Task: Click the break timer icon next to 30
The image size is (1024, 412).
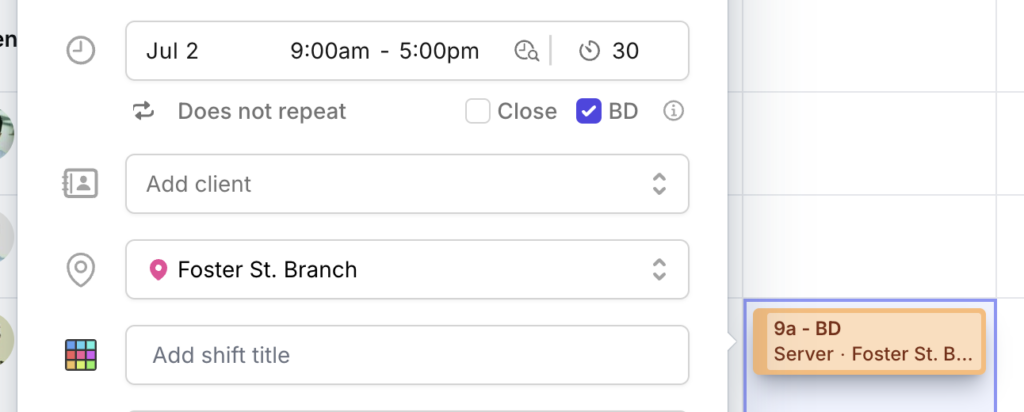Action: click(590, 50)
